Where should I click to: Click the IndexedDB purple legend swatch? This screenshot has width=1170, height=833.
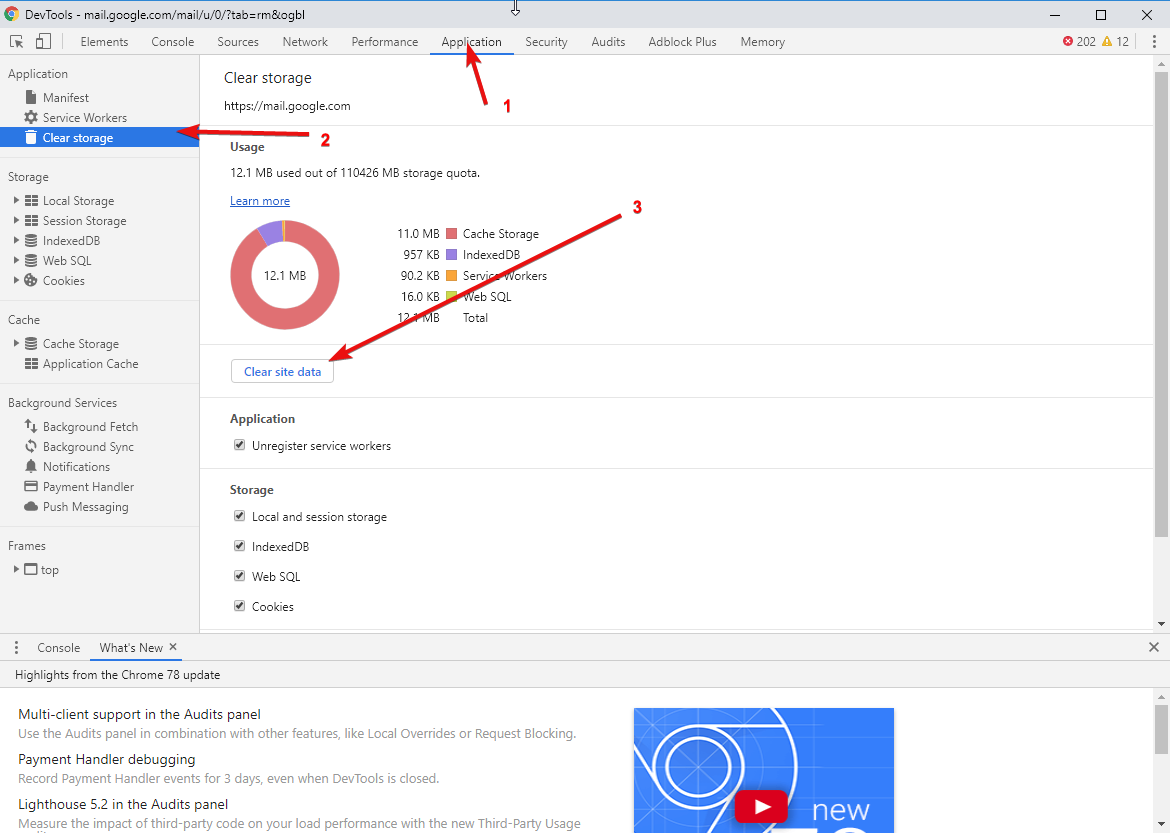(451, 255)
